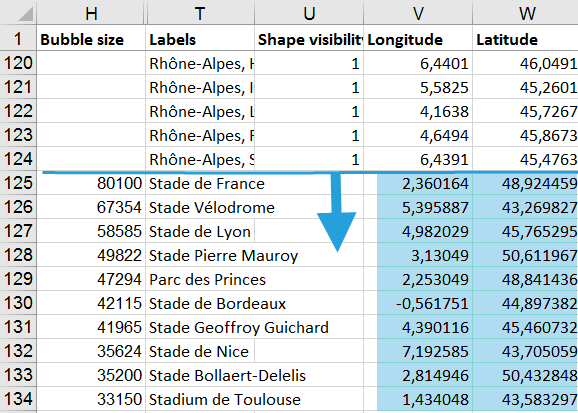Select column T header
The image size is (578, 413).
click(199, 13)
